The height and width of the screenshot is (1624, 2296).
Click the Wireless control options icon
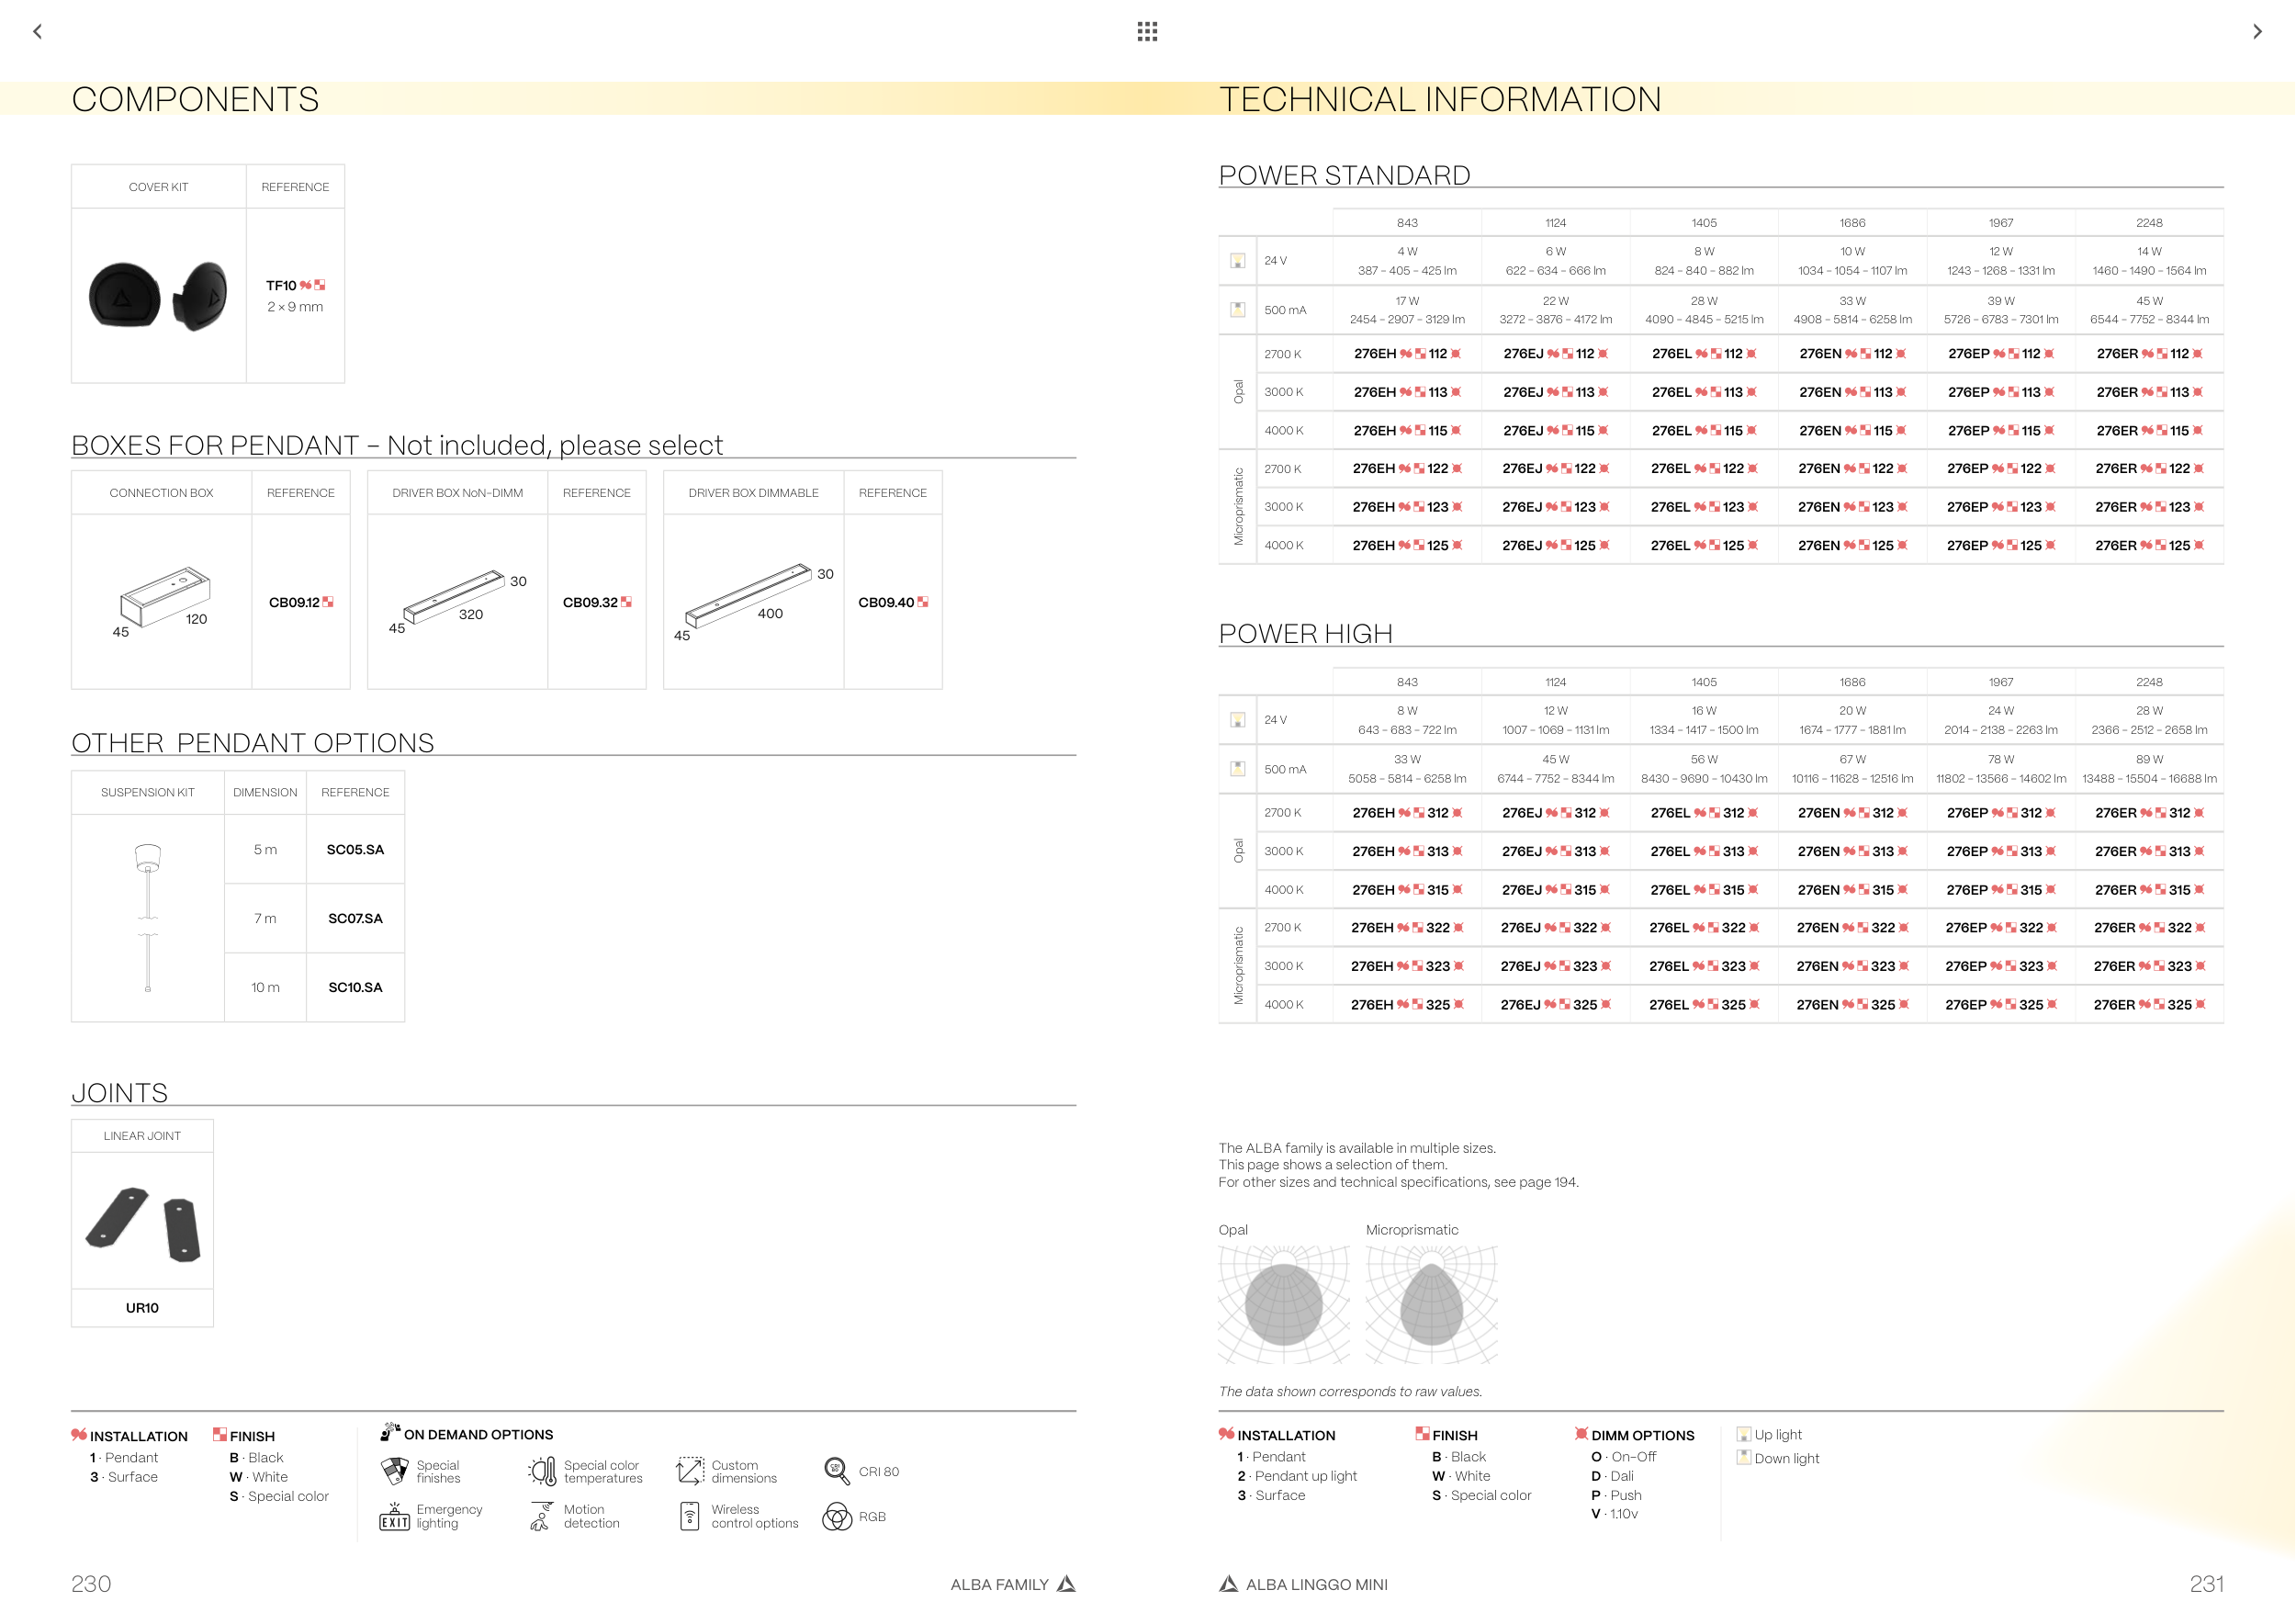click(689, 1517)
